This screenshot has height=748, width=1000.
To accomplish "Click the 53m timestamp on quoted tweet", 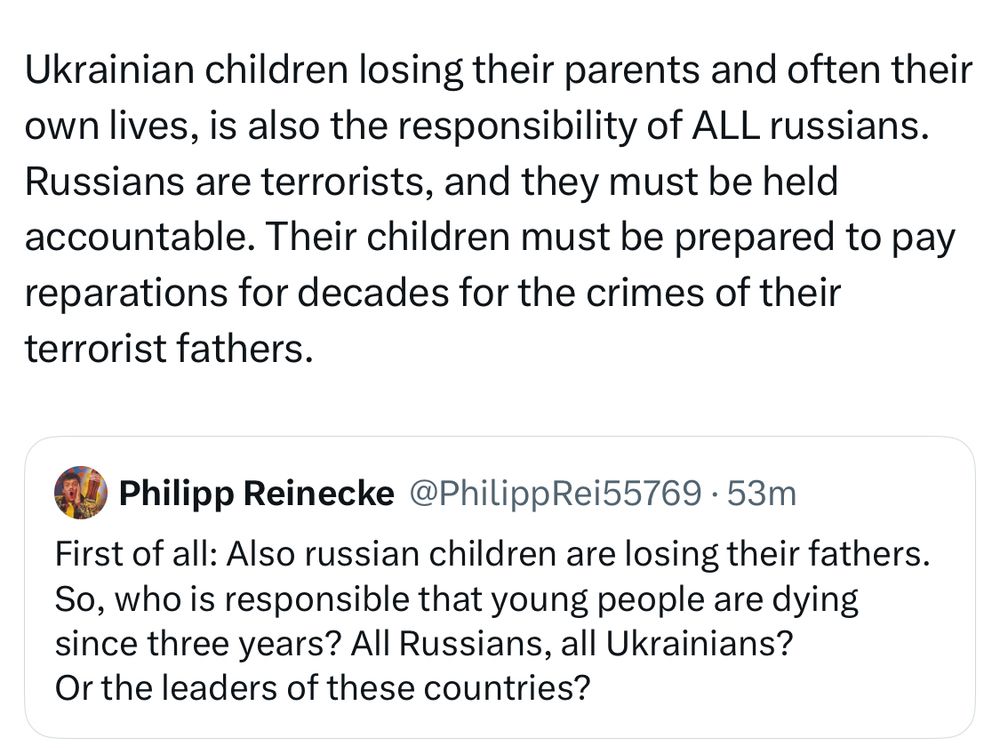I will tap(761, 493).
